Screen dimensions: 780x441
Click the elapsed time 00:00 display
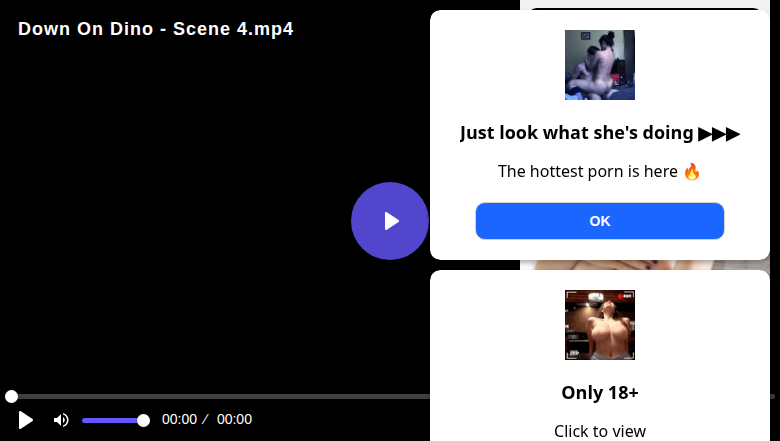179,420
